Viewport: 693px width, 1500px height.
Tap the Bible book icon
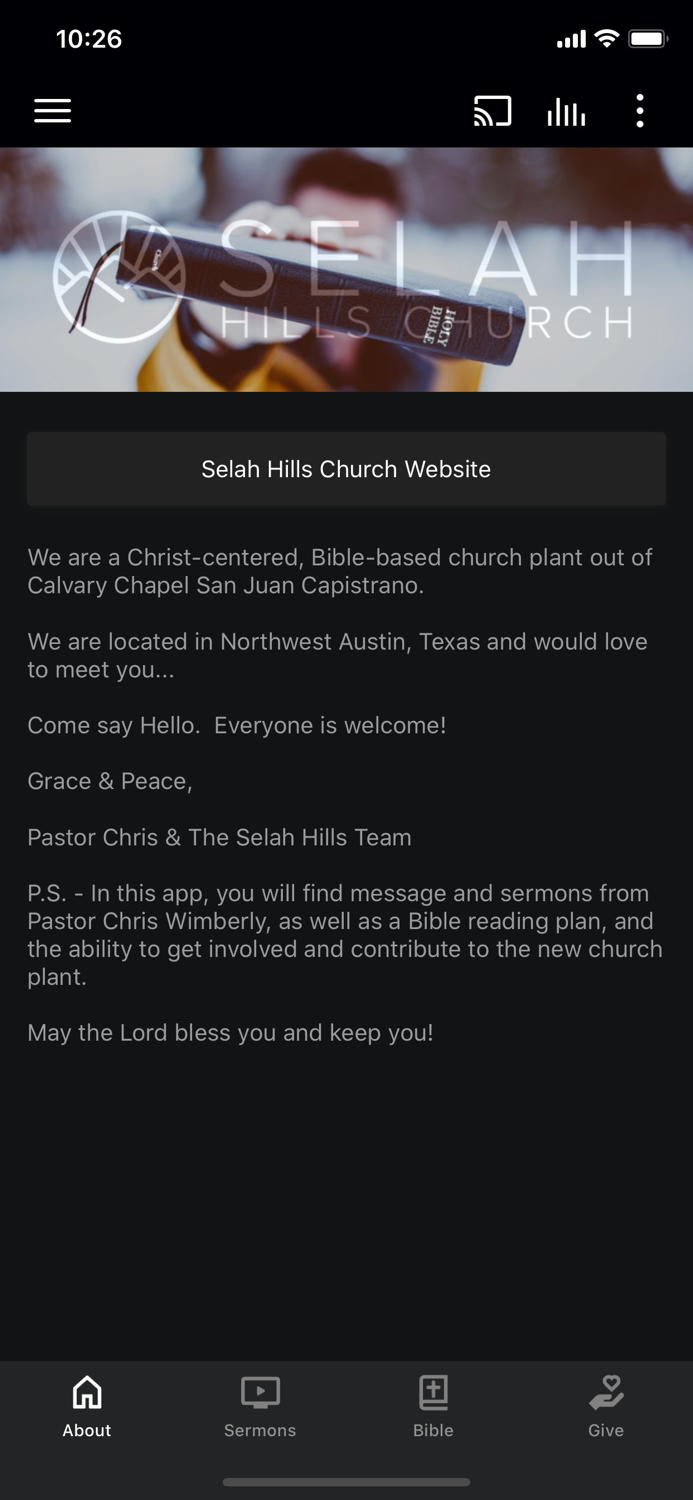pyautogui.click(x=433, y=1390)
